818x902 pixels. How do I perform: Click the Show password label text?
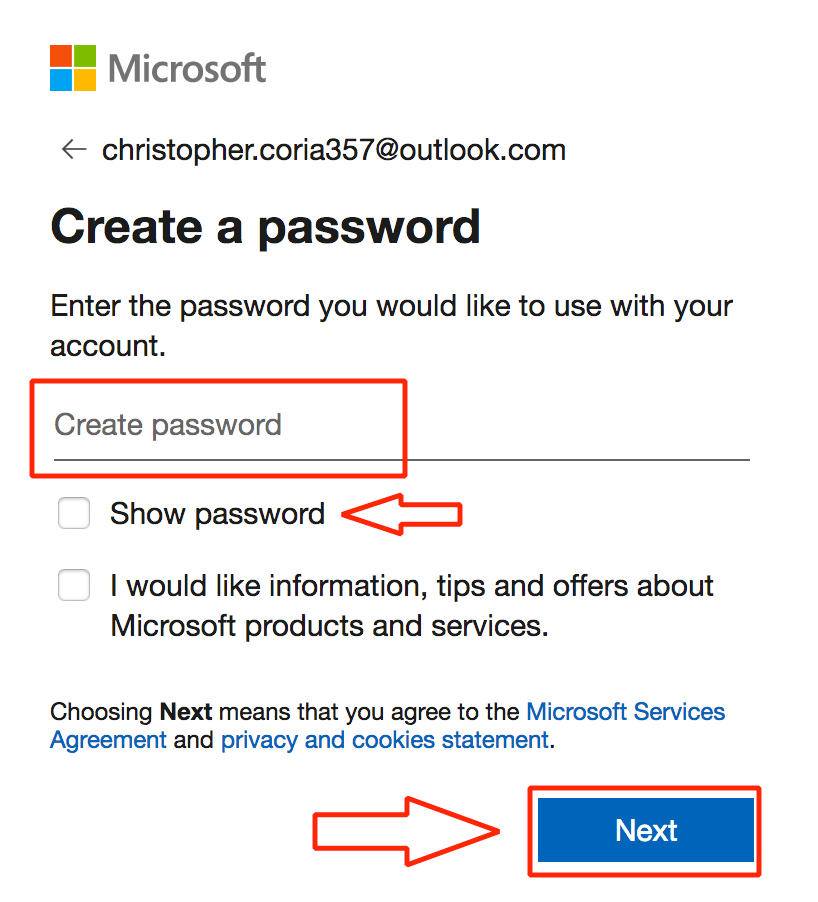(217, 514)
